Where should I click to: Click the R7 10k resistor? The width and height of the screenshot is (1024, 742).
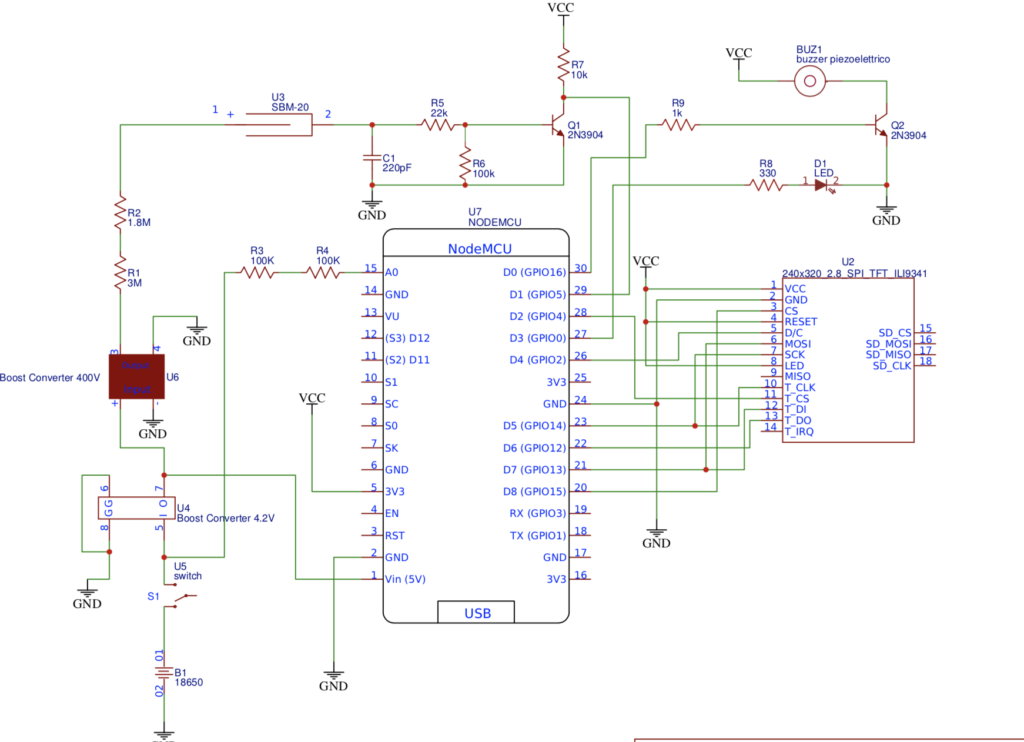(563, 66)
